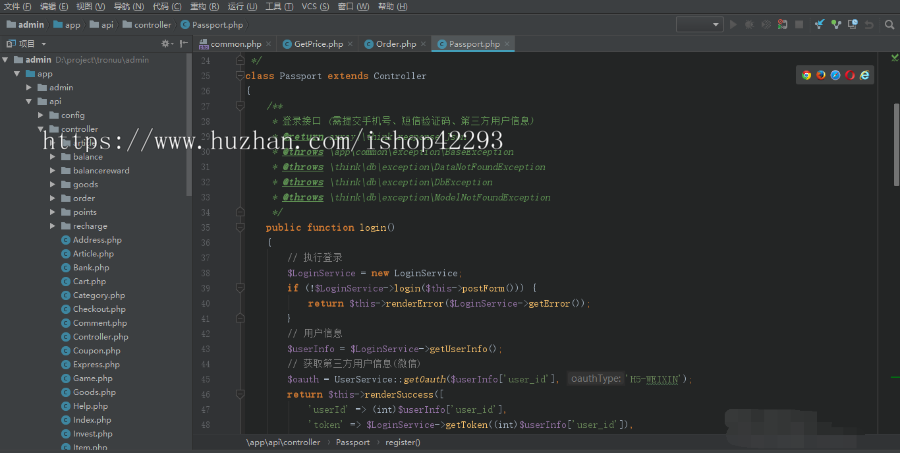The image size is (900, 453).
Task: Click the Stop square icon
Action: 798,25
